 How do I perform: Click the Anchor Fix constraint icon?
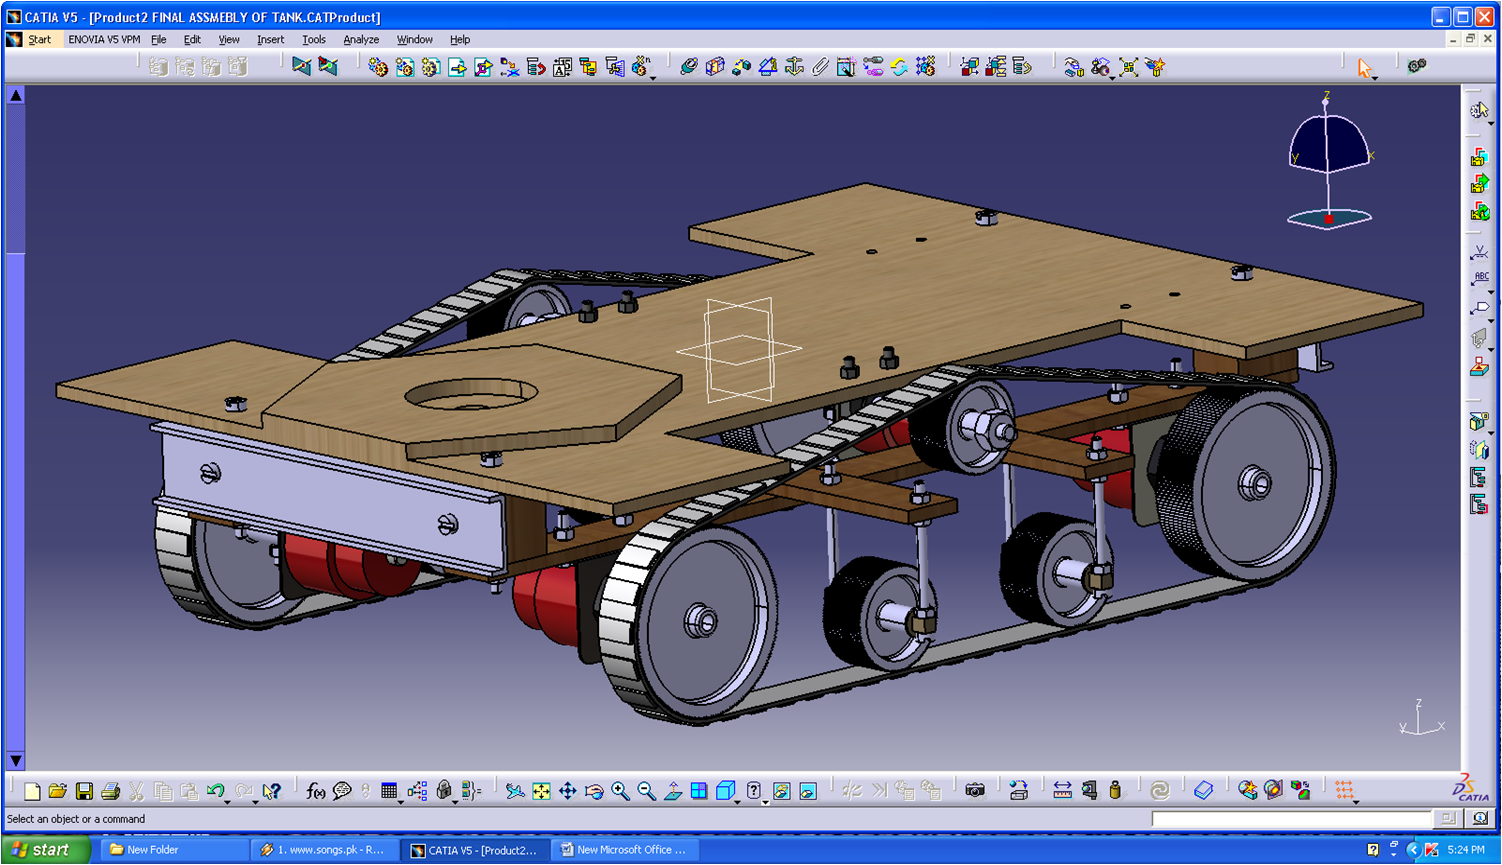tap(794, 67)
